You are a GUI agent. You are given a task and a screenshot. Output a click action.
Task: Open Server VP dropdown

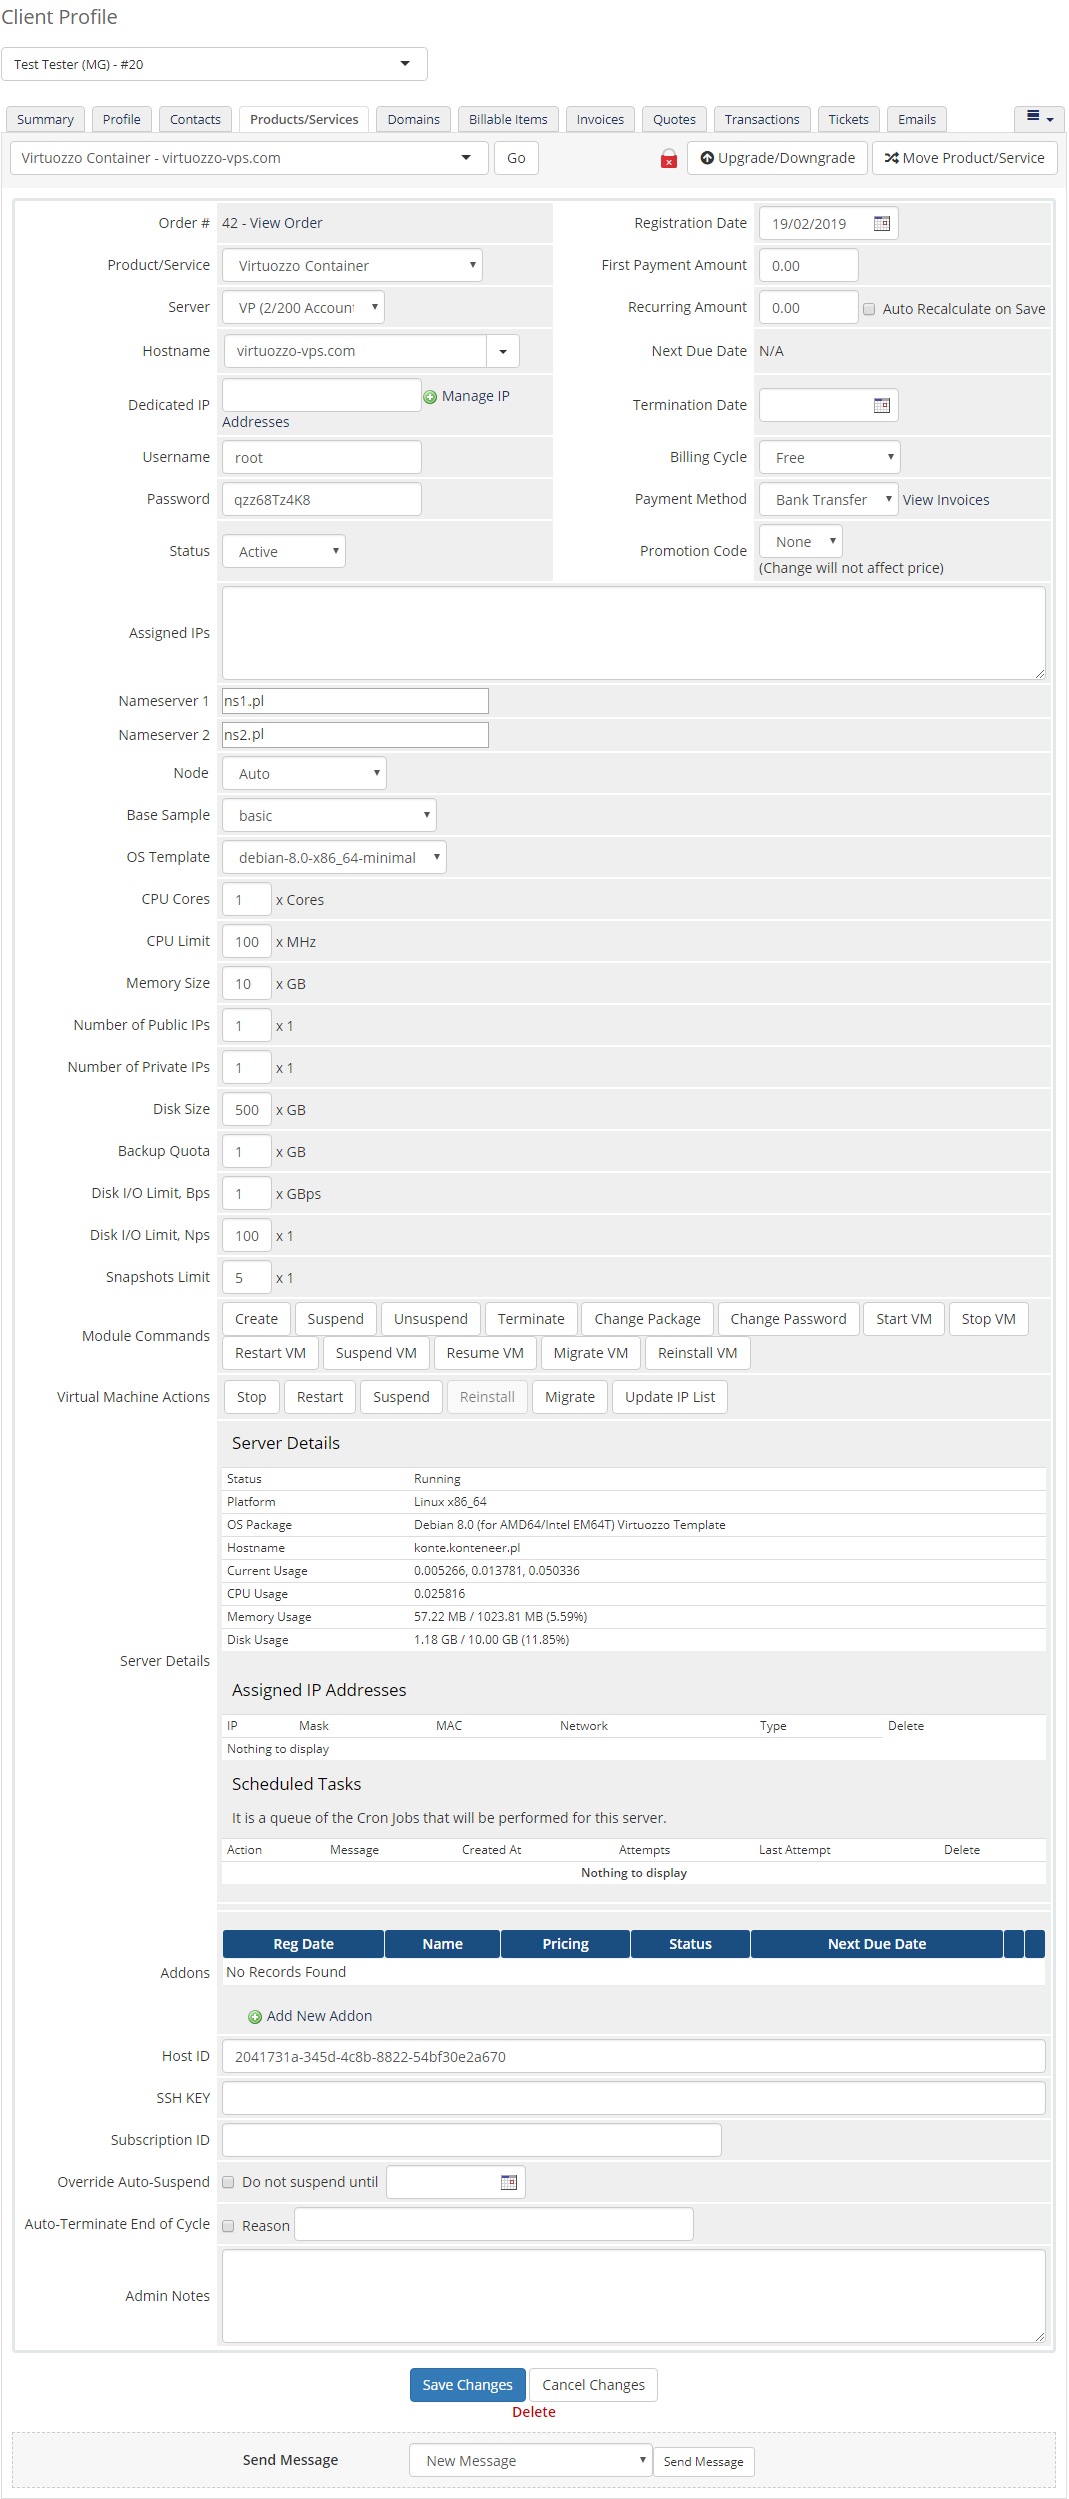pos(303,307)
